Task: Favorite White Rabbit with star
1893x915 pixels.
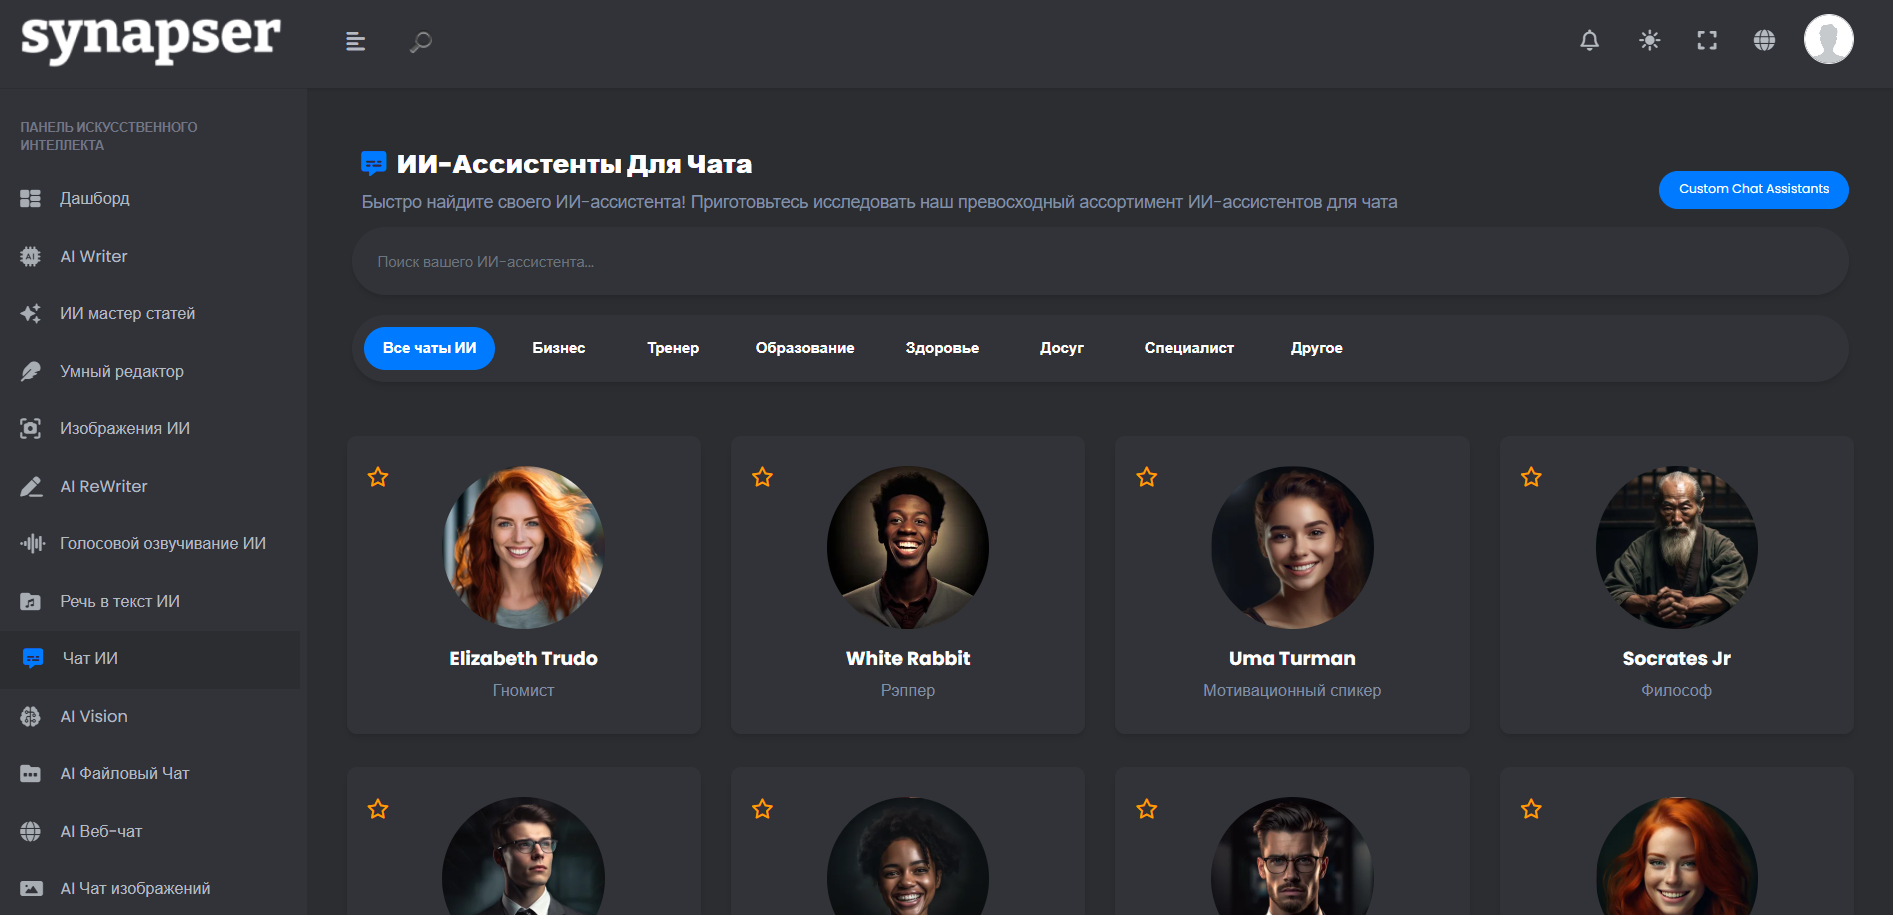Action: click(x=763, y=477)
